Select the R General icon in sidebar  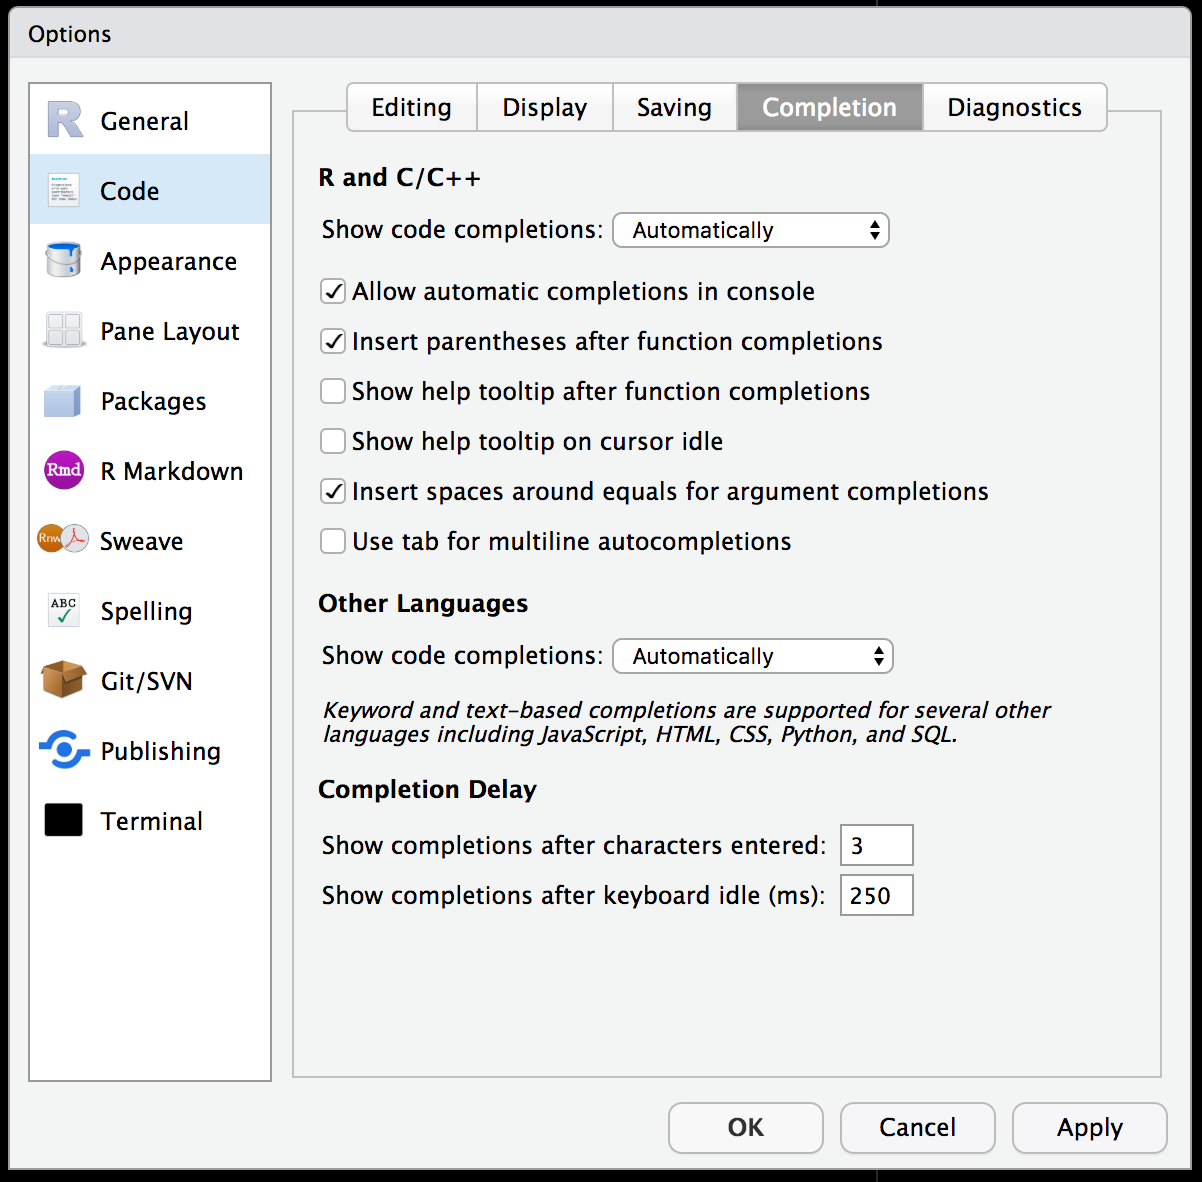(62, 120)
